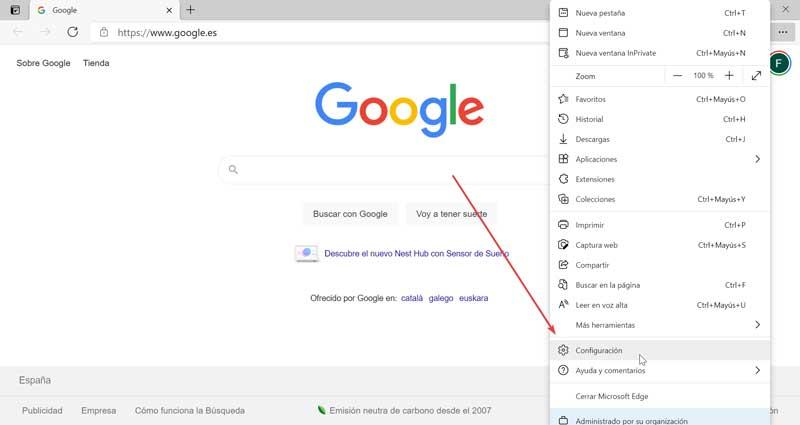This screenshot has width=800, height=425.
Task: Switch to the Google tab
Action: (x=104, y=10)
